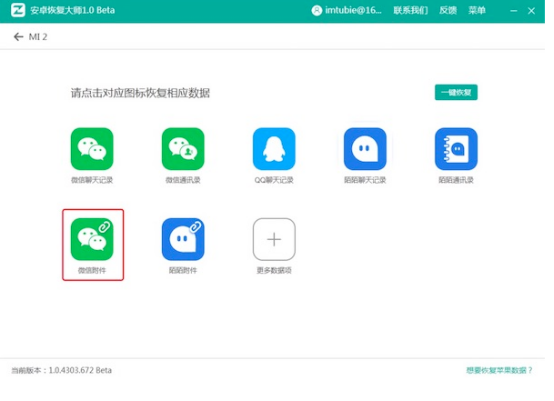
Task: Click the plus icon for more data items
Action: [x=274, y=239]
